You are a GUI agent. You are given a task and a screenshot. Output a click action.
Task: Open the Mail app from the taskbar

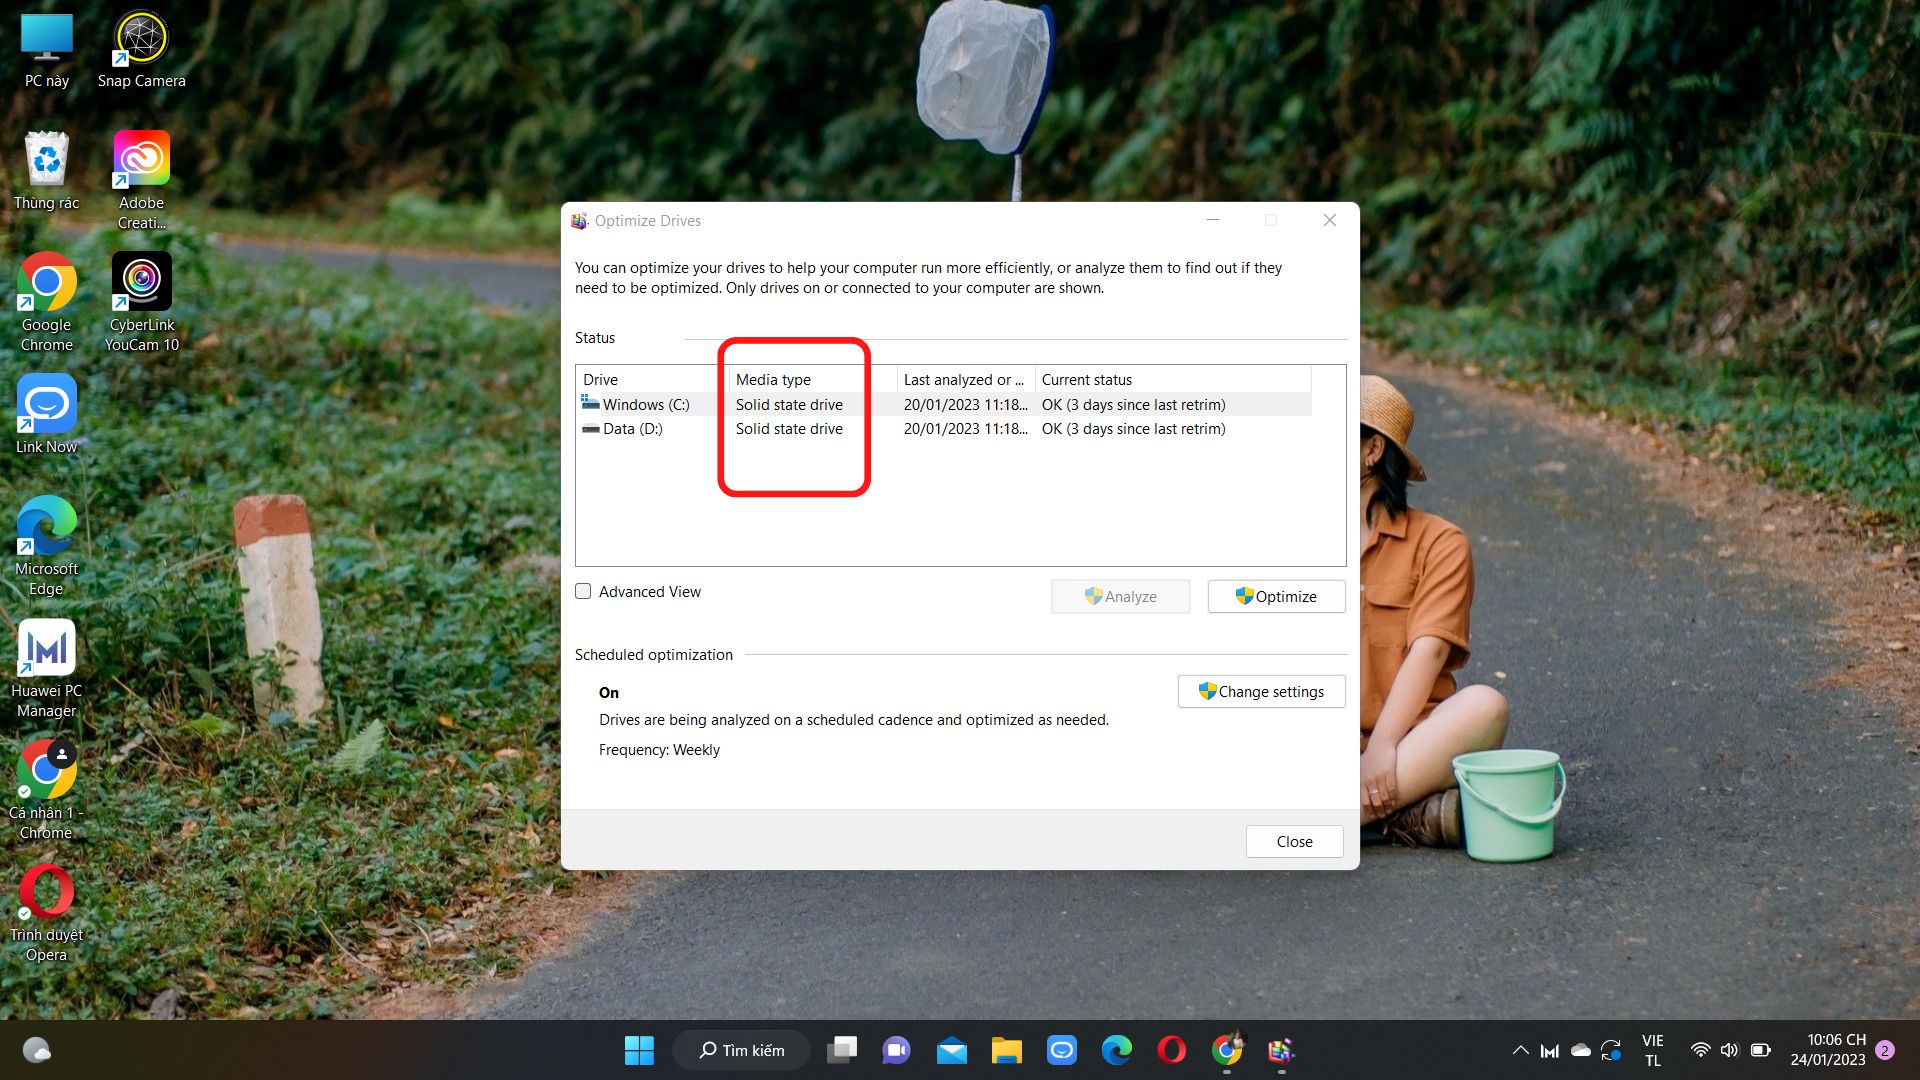coord(951,1050)
